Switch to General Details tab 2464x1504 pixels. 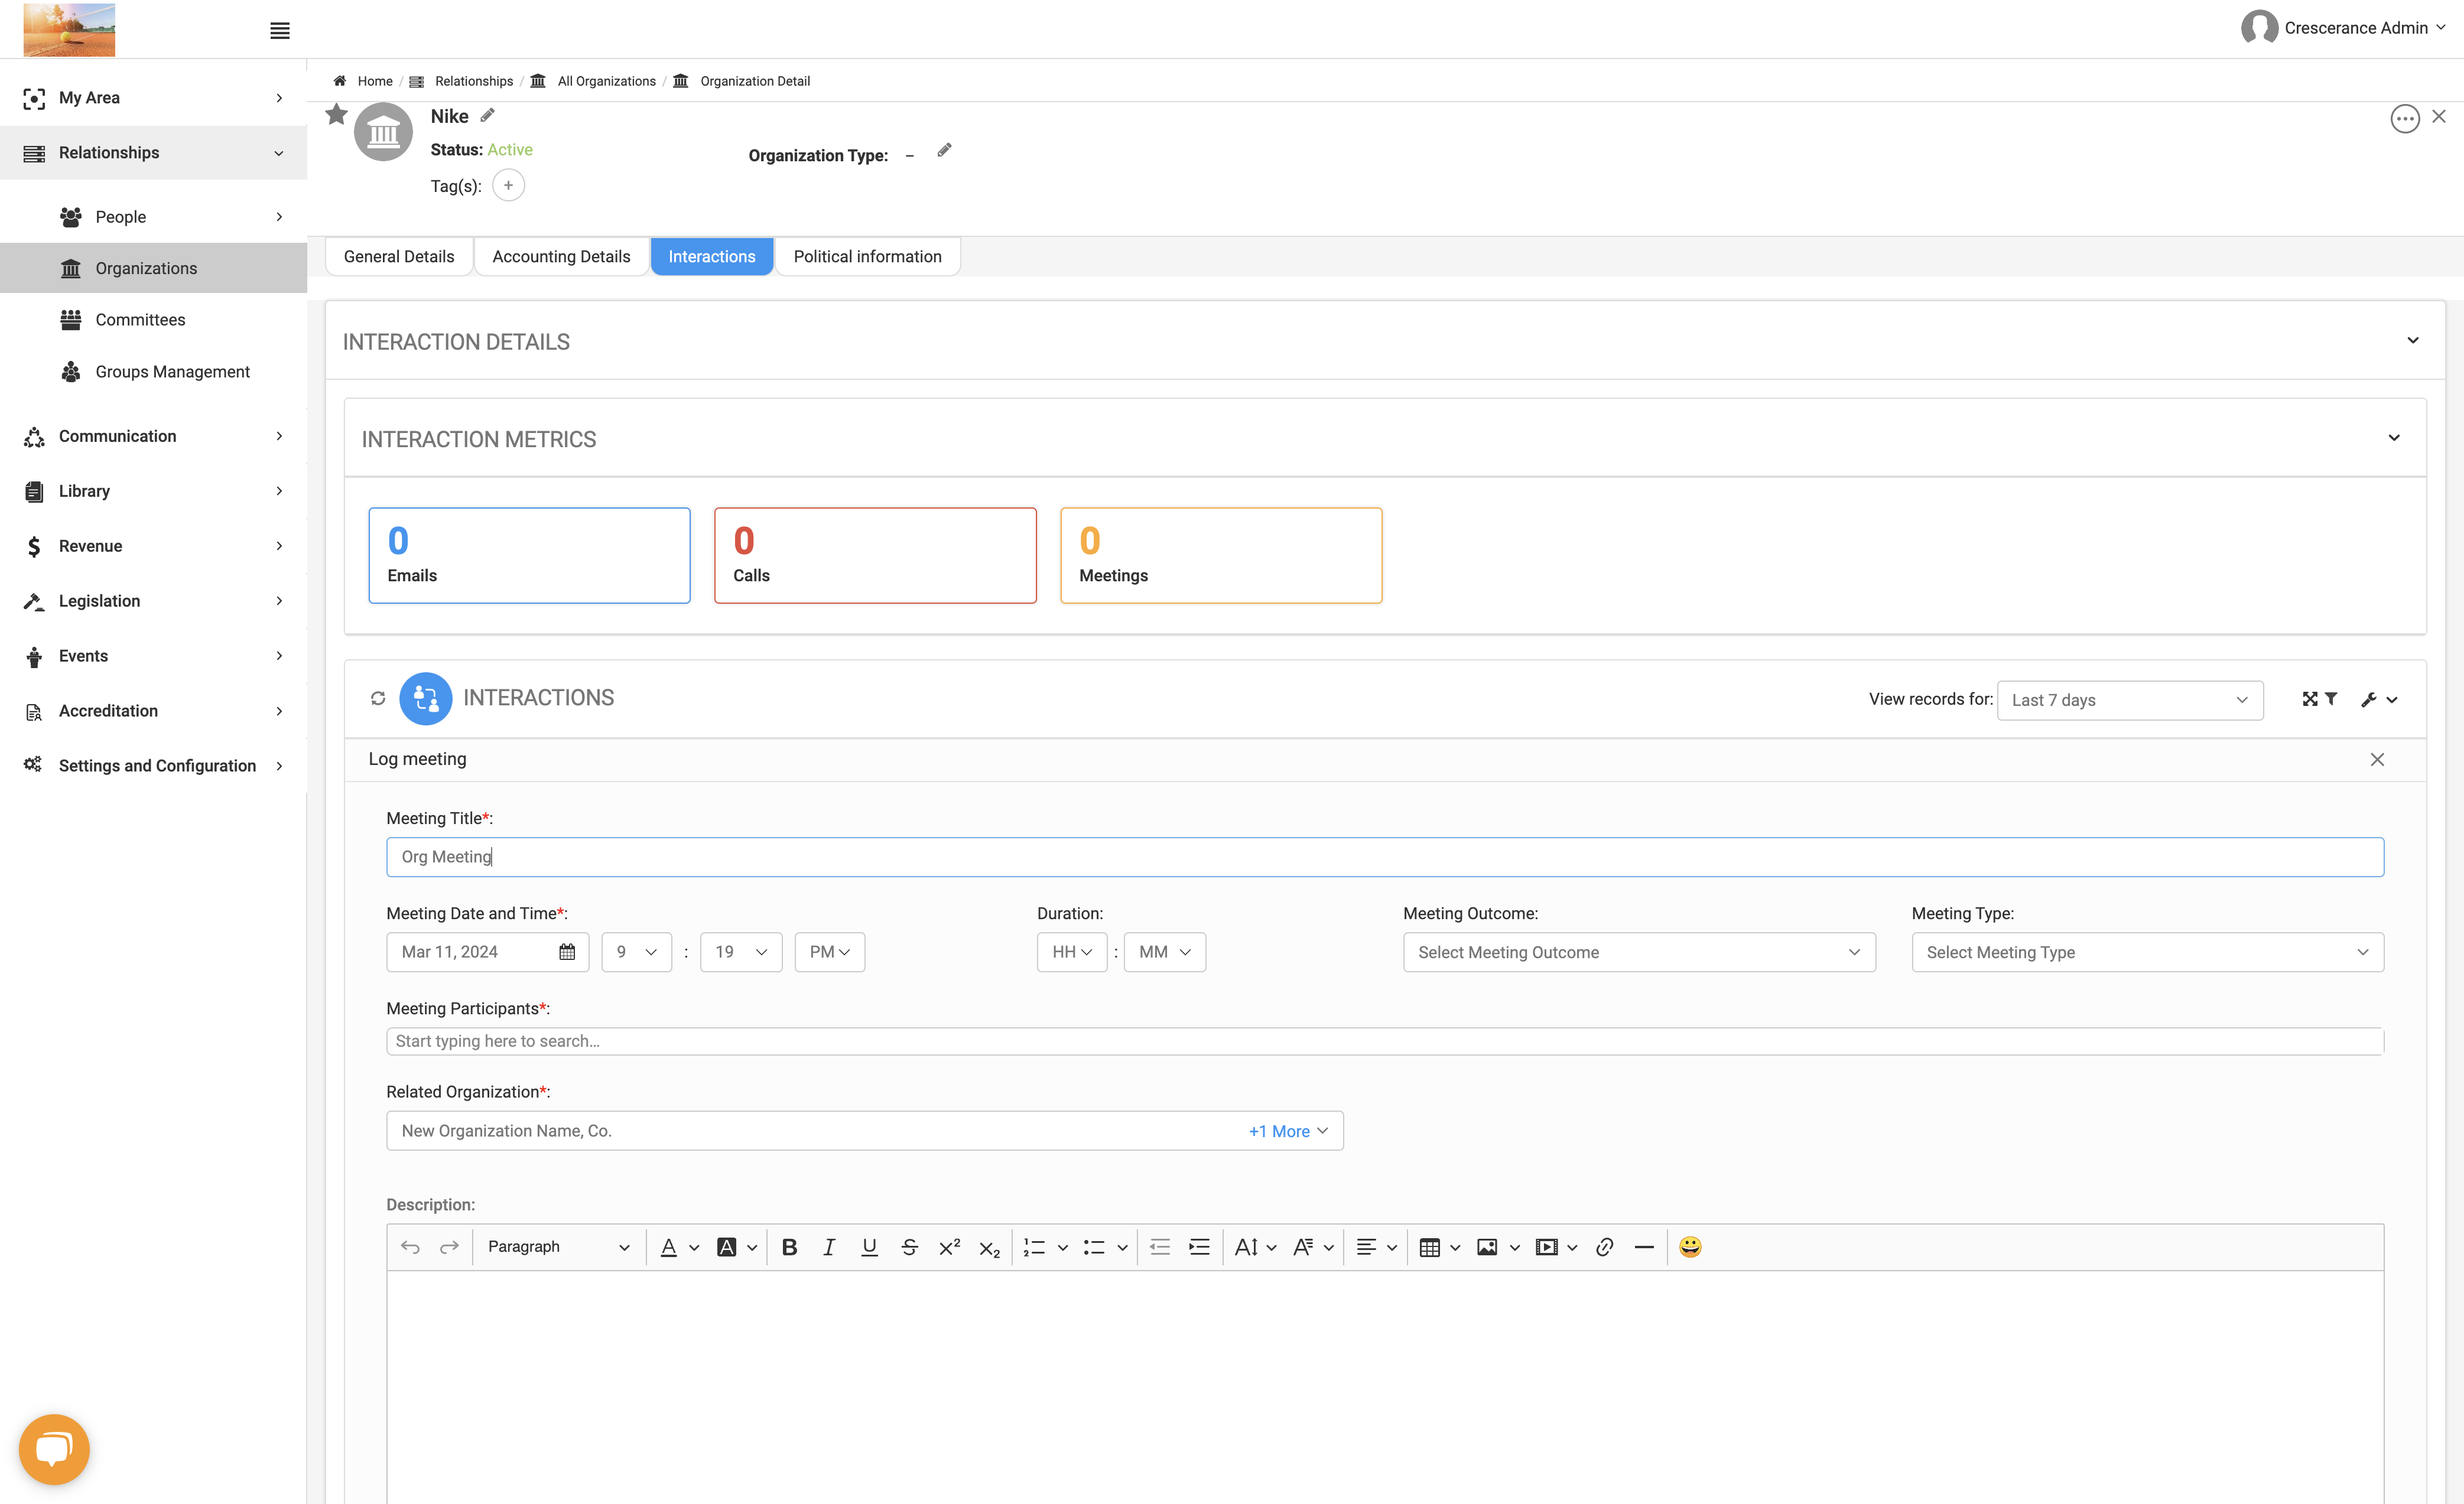(x=399, y=257)
